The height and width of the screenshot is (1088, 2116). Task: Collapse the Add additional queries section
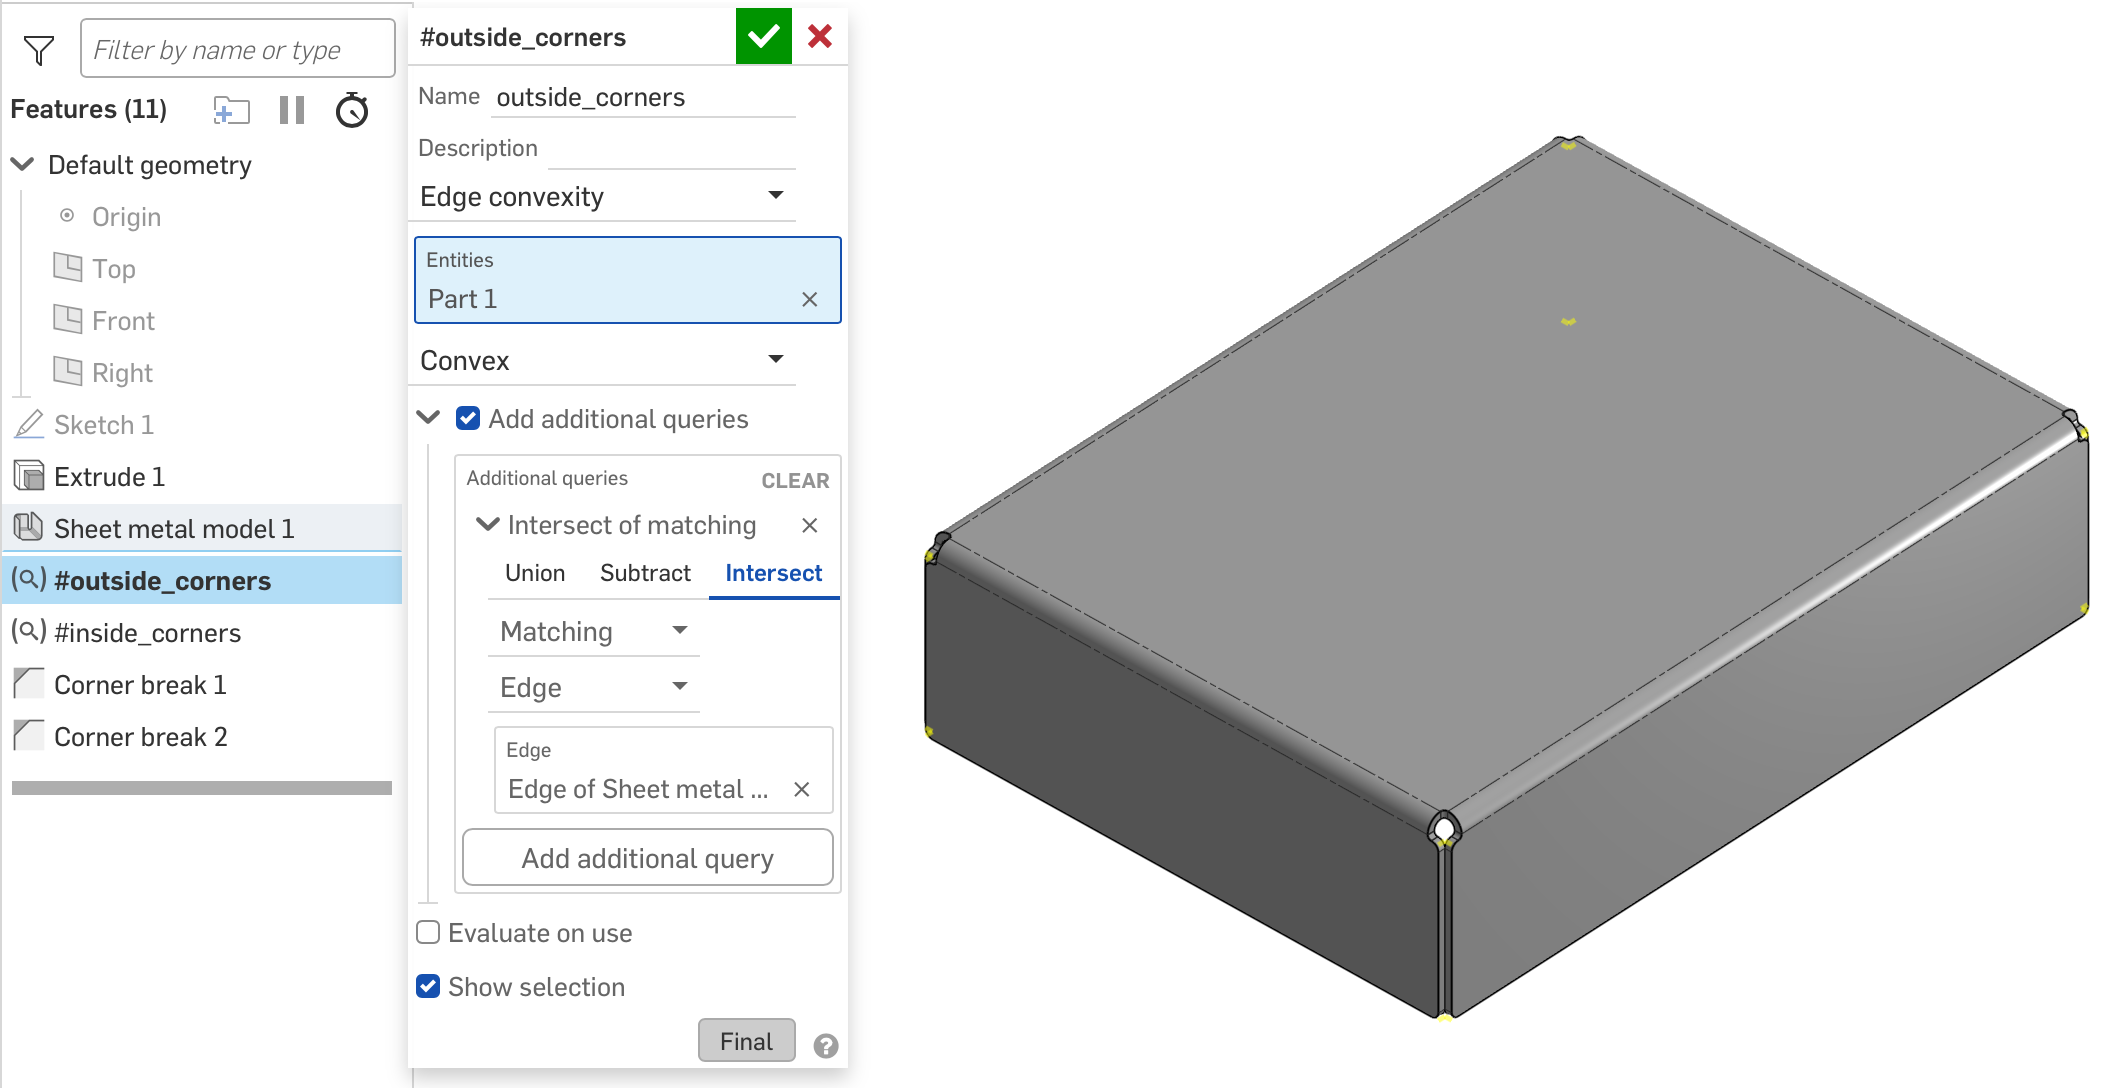click(x=428, y=418)
